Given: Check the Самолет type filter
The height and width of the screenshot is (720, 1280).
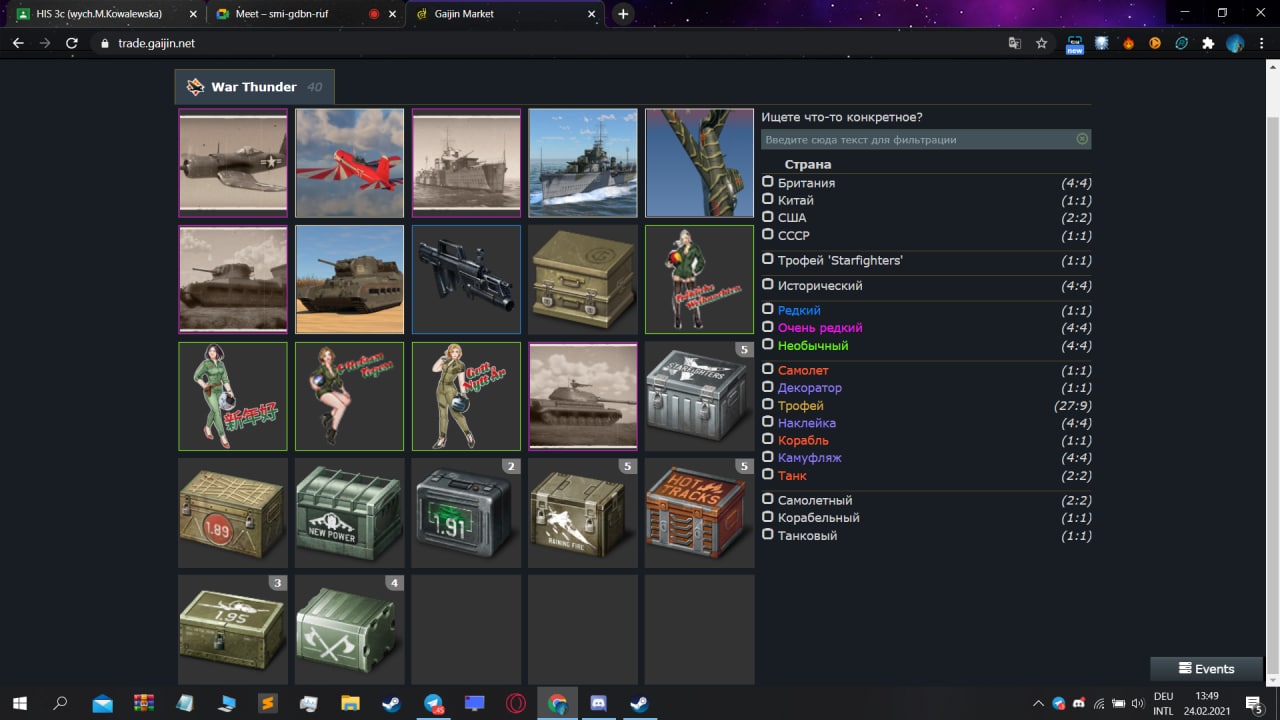Looking at the screenshot, I should point(768,370).
